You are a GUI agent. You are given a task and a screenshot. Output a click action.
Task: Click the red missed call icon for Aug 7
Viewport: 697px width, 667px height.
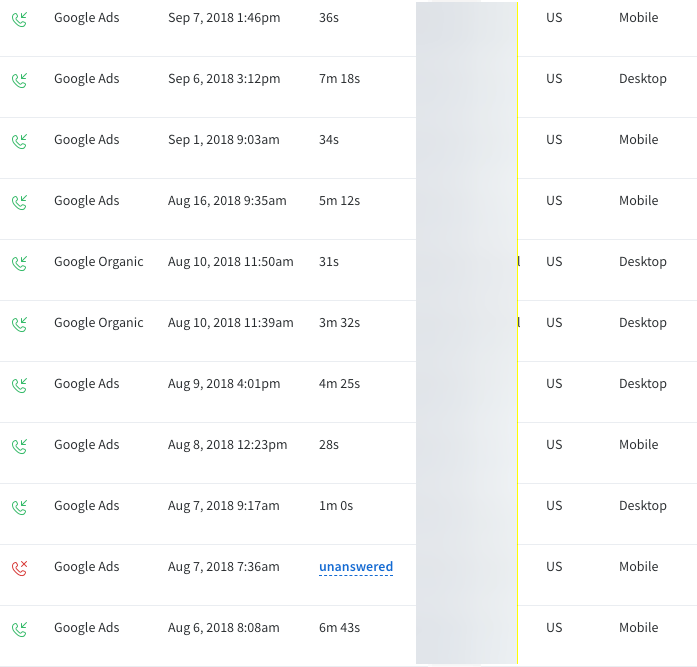pos(19,568)
